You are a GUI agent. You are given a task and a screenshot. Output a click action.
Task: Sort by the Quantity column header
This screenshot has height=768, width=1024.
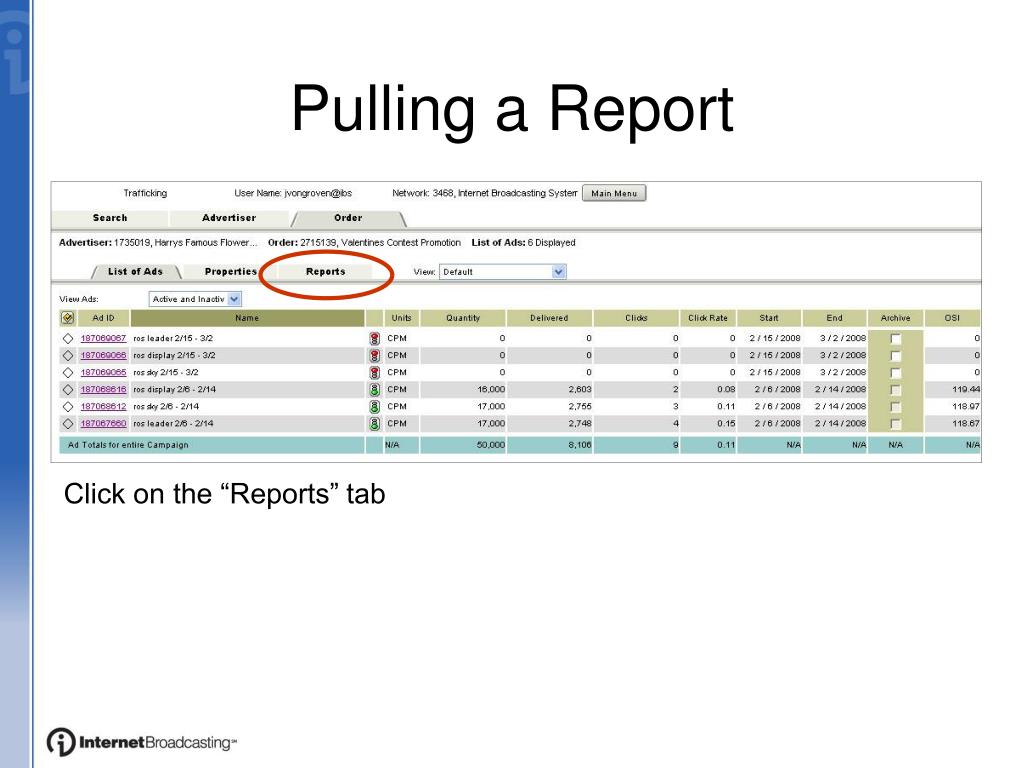tap(463, 318)
